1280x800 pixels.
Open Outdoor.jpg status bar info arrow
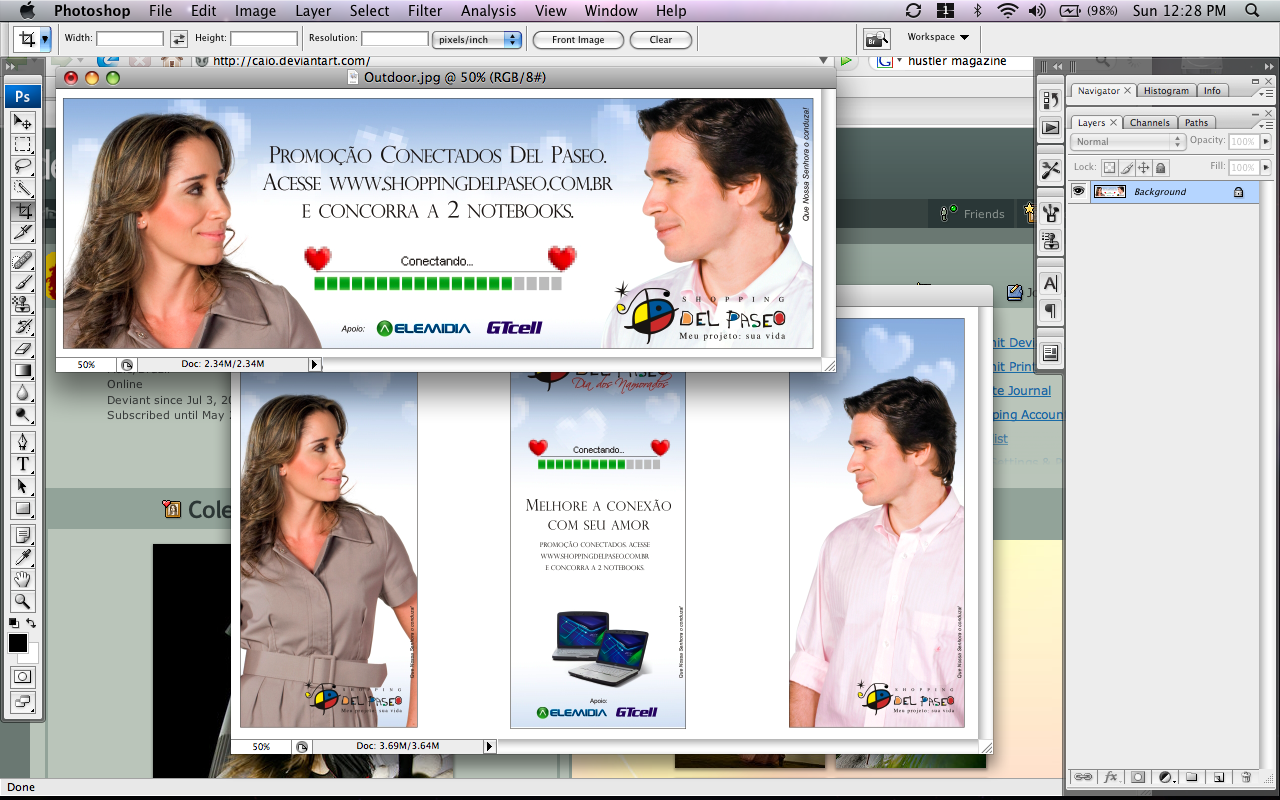click(x=314, y=365)
